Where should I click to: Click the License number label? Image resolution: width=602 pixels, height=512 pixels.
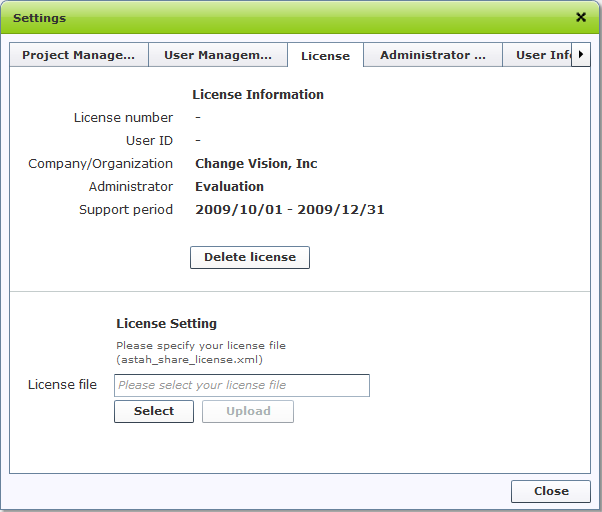123,117
